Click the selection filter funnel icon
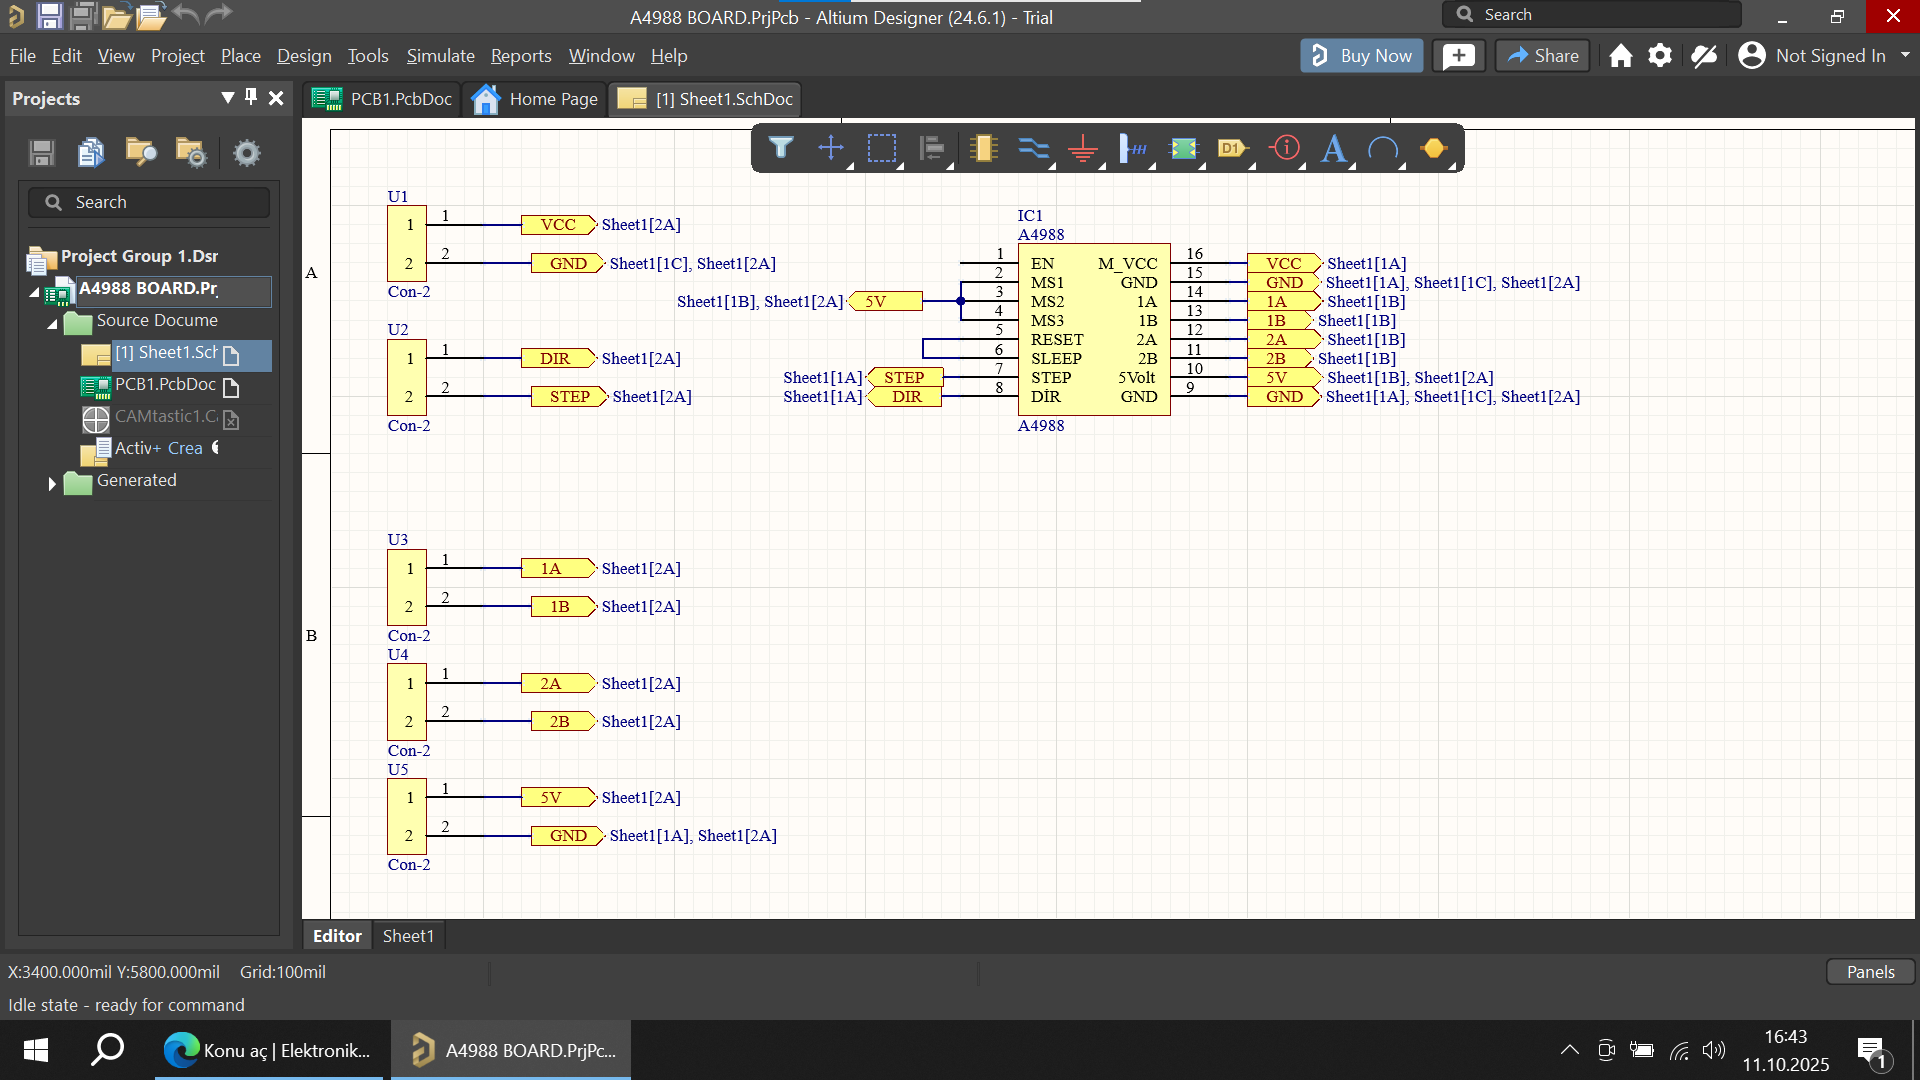This screenshot has width=1920, height=1080. [781, 149]
